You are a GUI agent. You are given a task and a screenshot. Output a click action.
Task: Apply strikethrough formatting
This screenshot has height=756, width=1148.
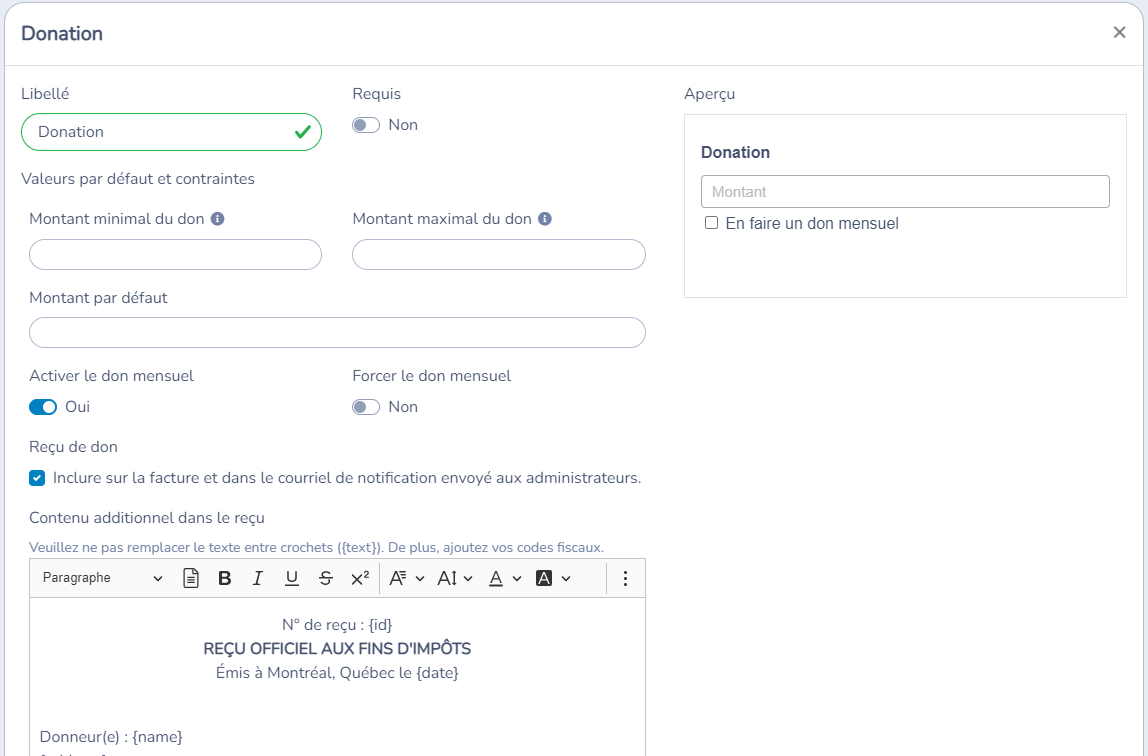tap(326, 578)
